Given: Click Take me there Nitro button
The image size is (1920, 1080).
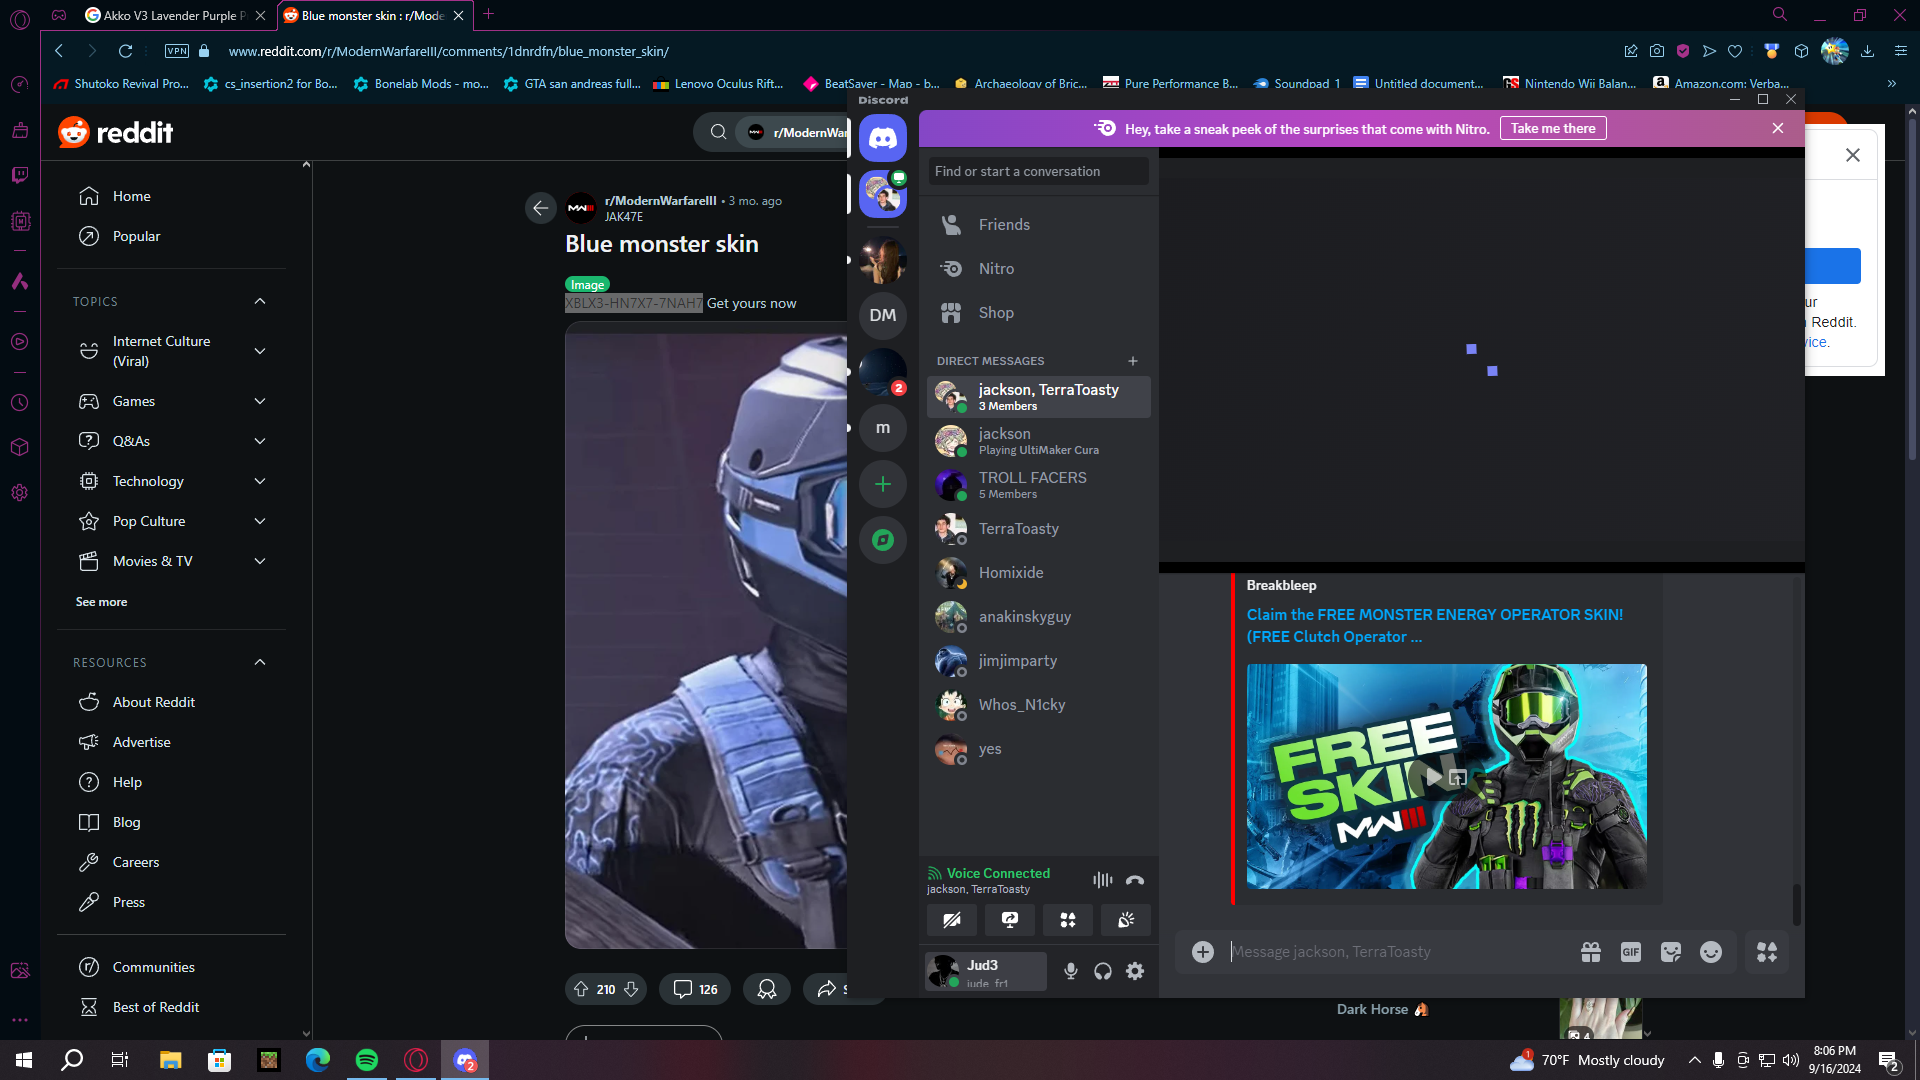Looking at the screenshot, I should point(1553,129).
